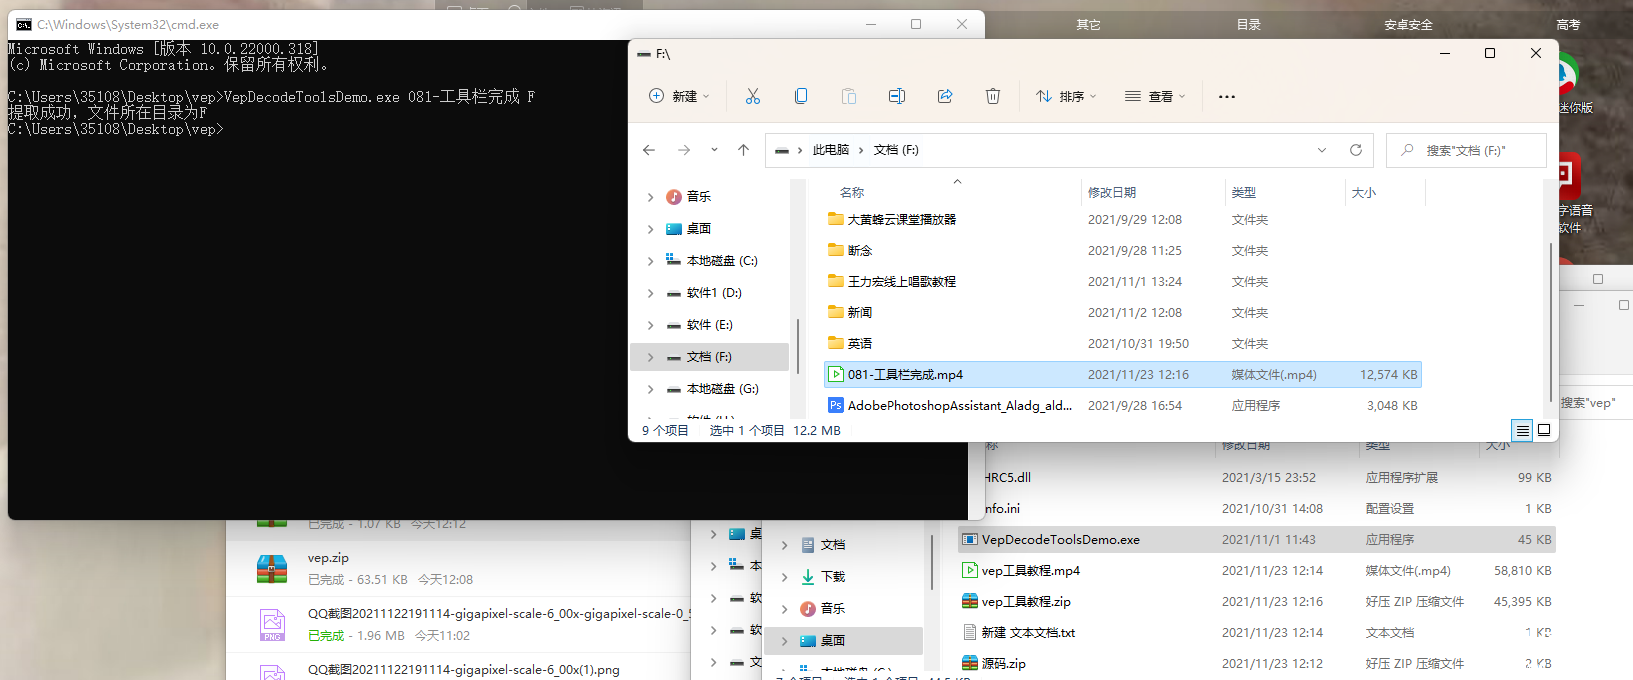1633x680 pixels.
Task: Click 此电脑 in the address breadcrumb
Action: 831,150
